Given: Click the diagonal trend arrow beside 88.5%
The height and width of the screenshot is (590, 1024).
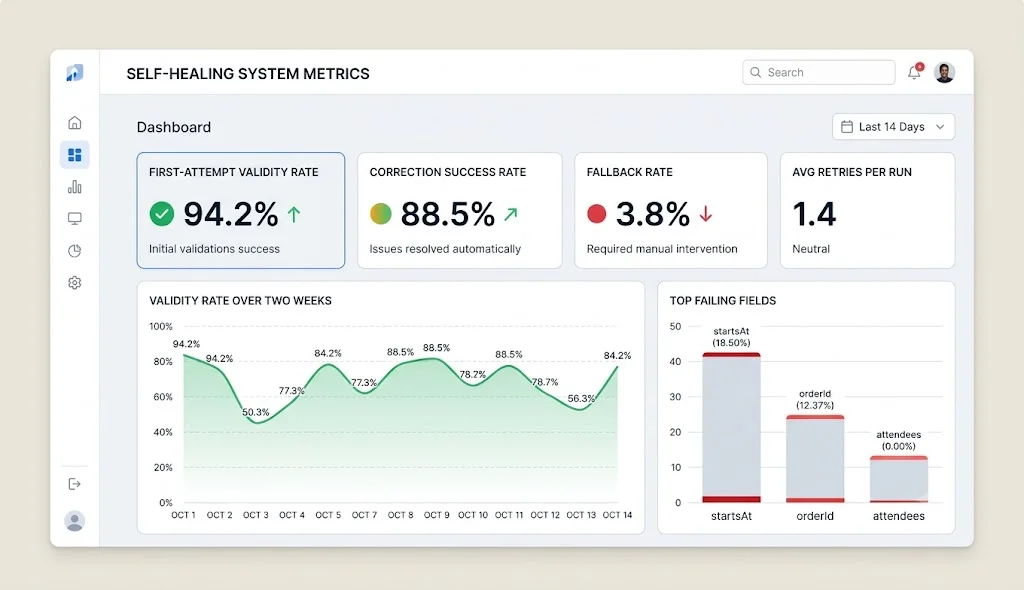Looking at the screenshot, I should [x=511, y=214].
